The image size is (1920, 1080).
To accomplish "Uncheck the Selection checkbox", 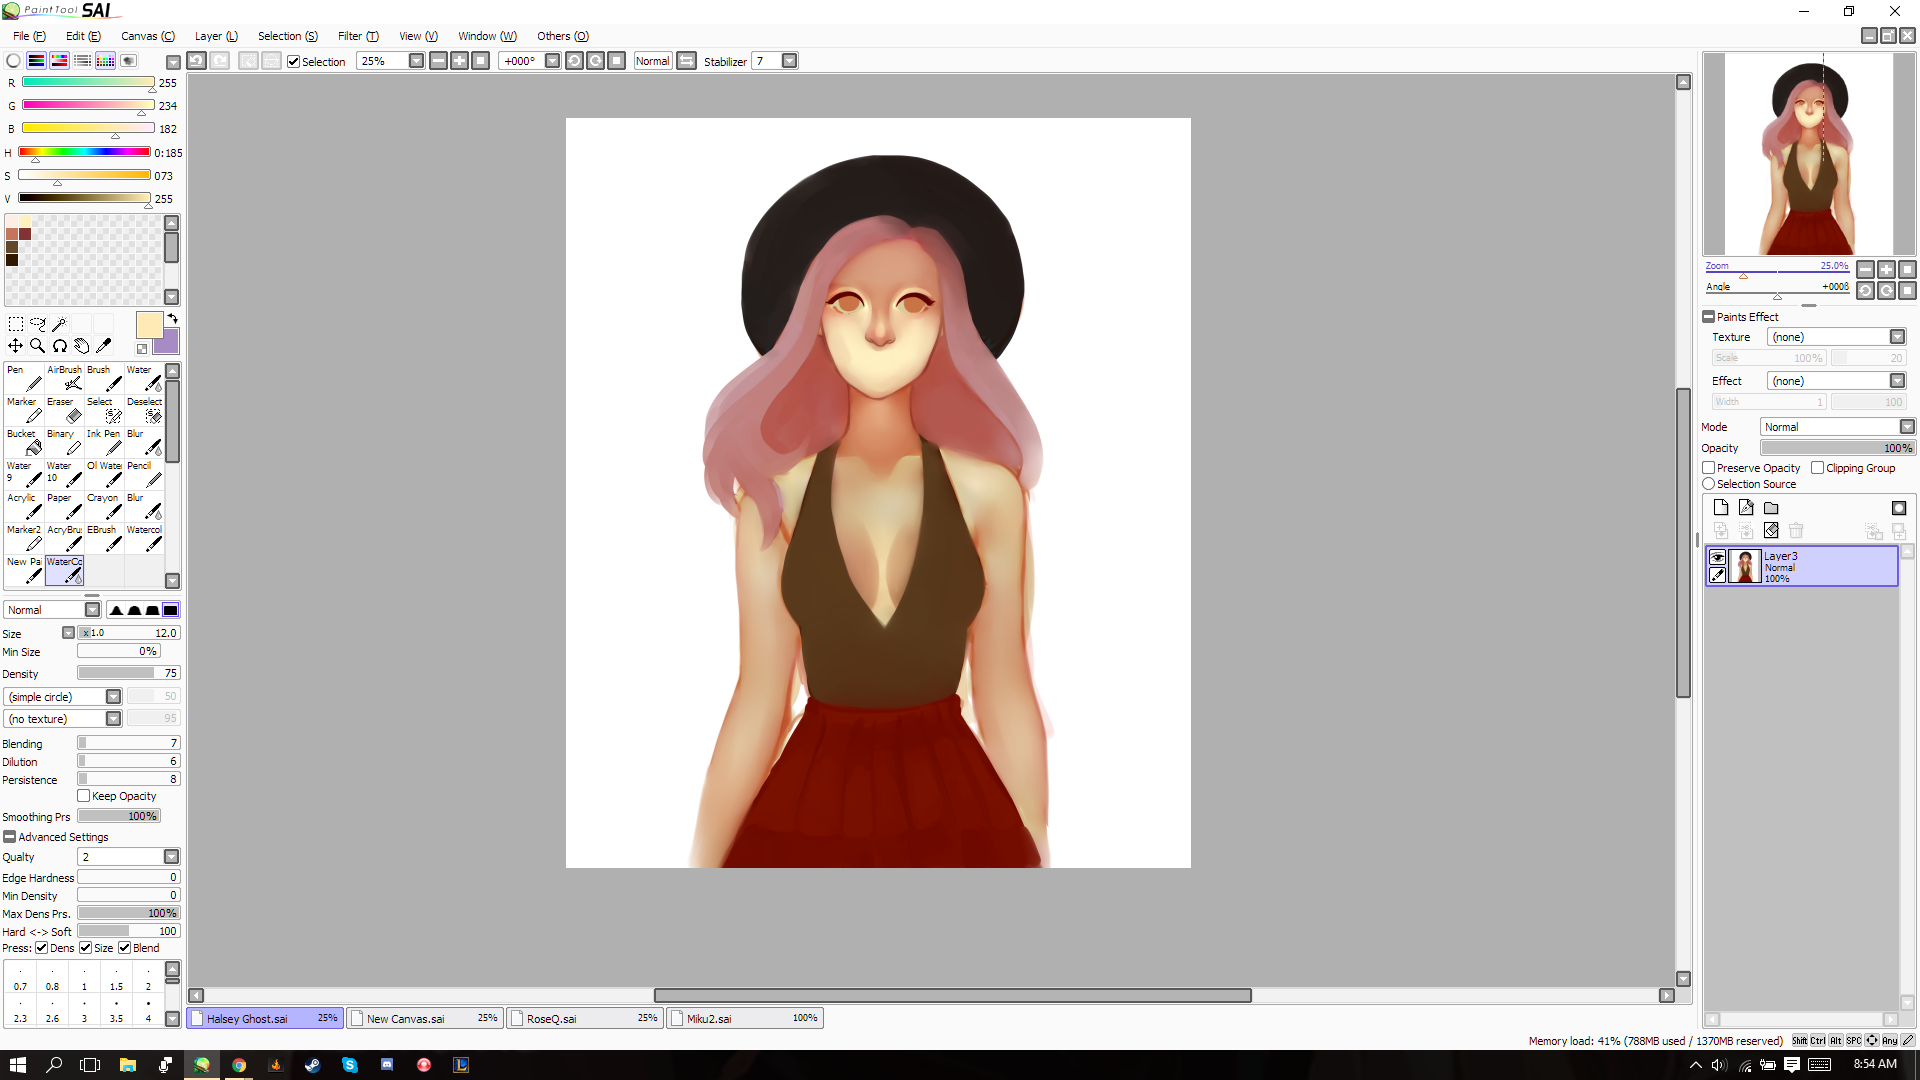I will pos(294,62).
